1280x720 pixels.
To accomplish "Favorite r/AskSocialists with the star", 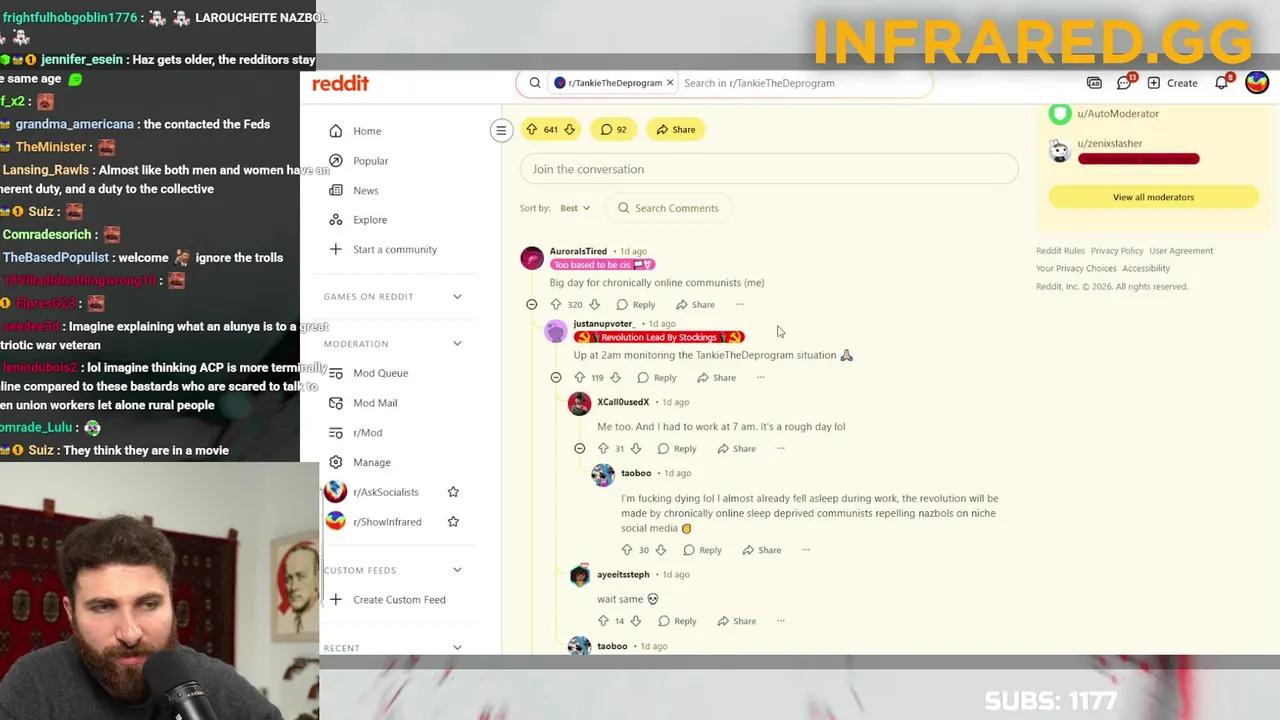I will click(x=453, y=492).
